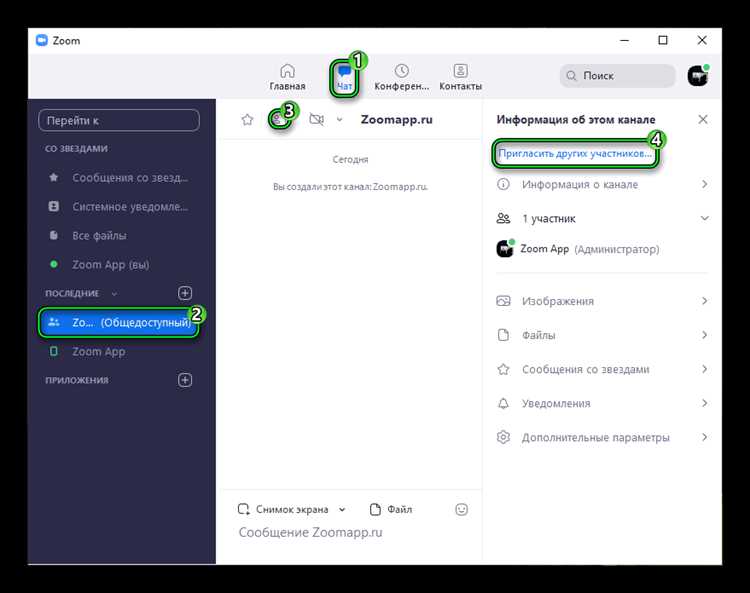Open Сообщения со звездами in info panel
Viewport: 750px width, 593px height.
click(602, 369)
